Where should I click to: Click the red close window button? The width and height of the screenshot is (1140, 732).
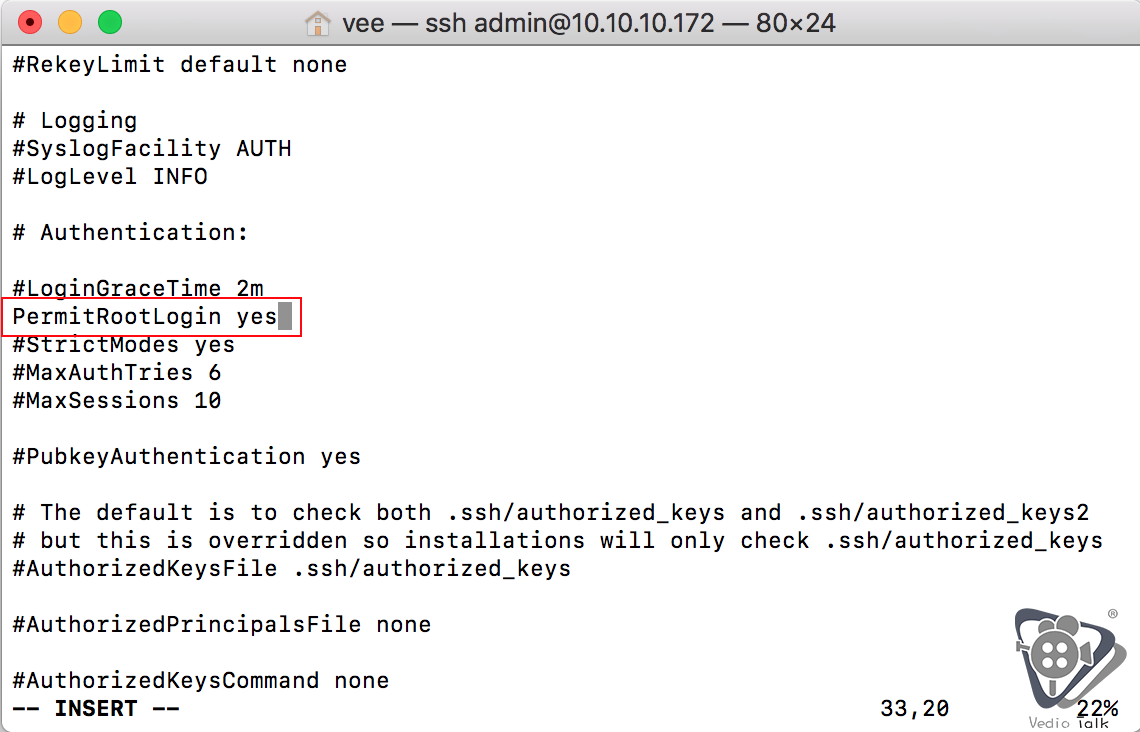tap(30, 23)
